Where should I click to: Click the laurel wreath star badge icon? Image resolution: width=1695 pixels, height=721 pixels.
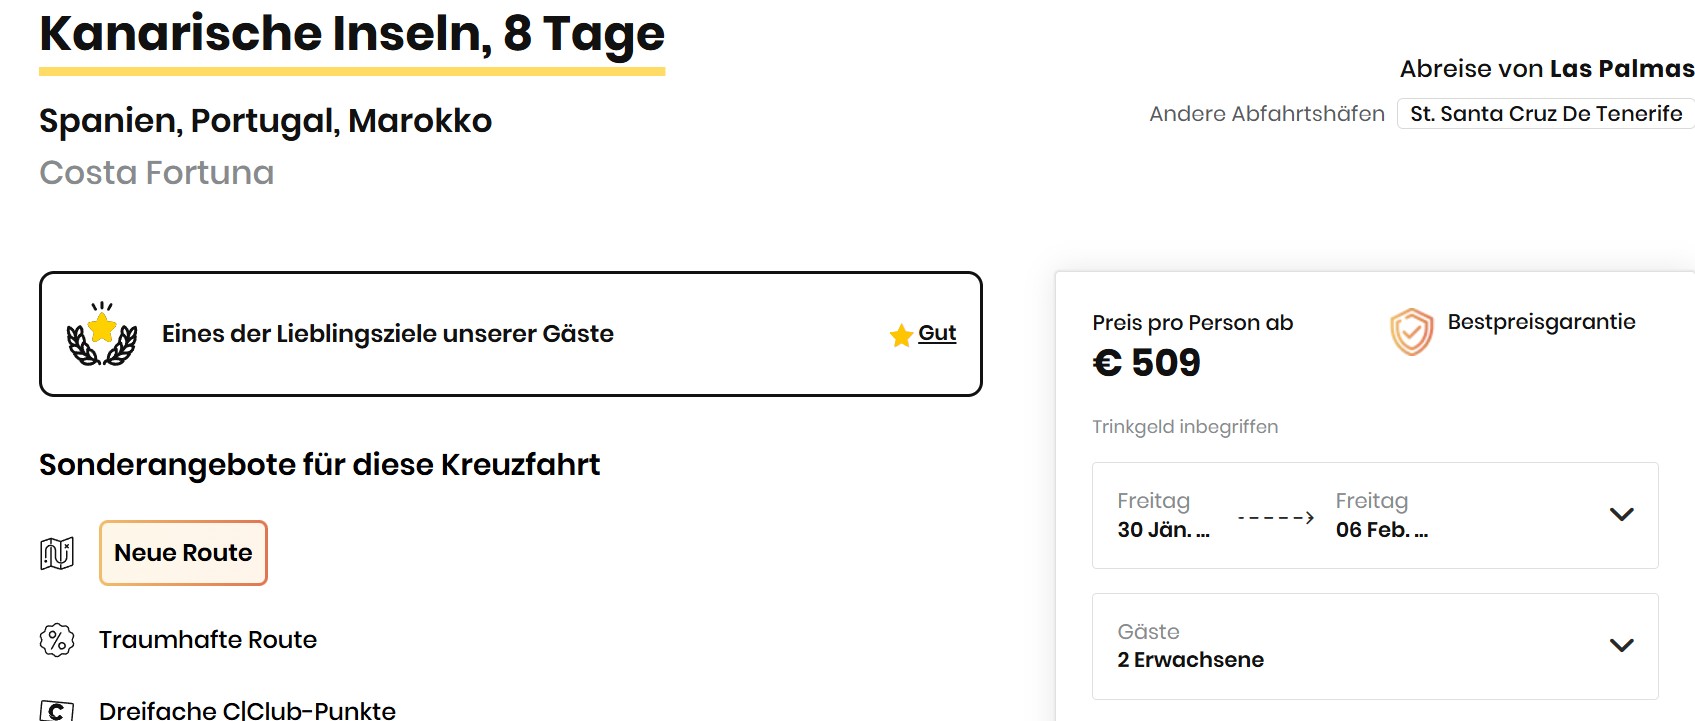pyautogui.click(x=100, y=333)
